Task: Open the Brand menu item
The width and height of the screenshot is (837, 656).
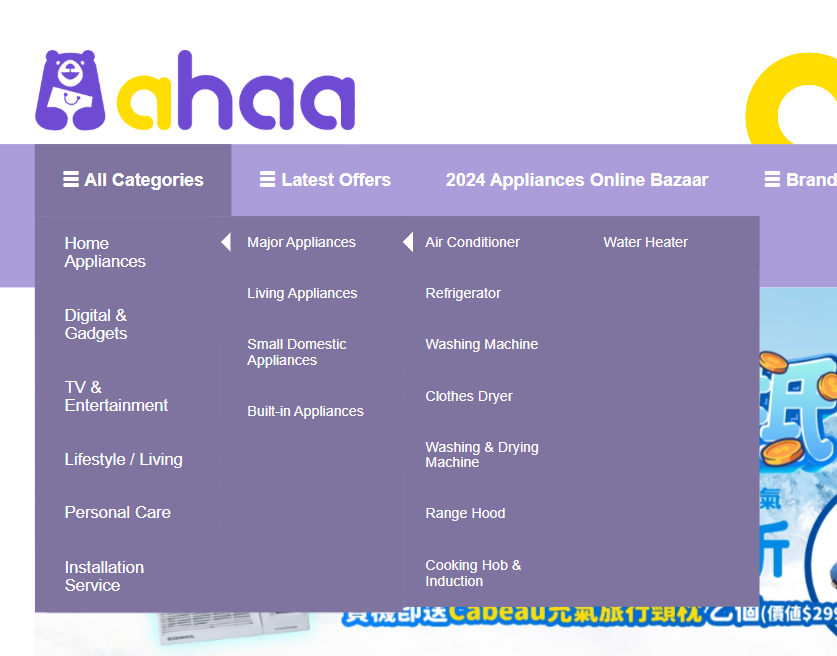Action: click(x=801, y=180)
